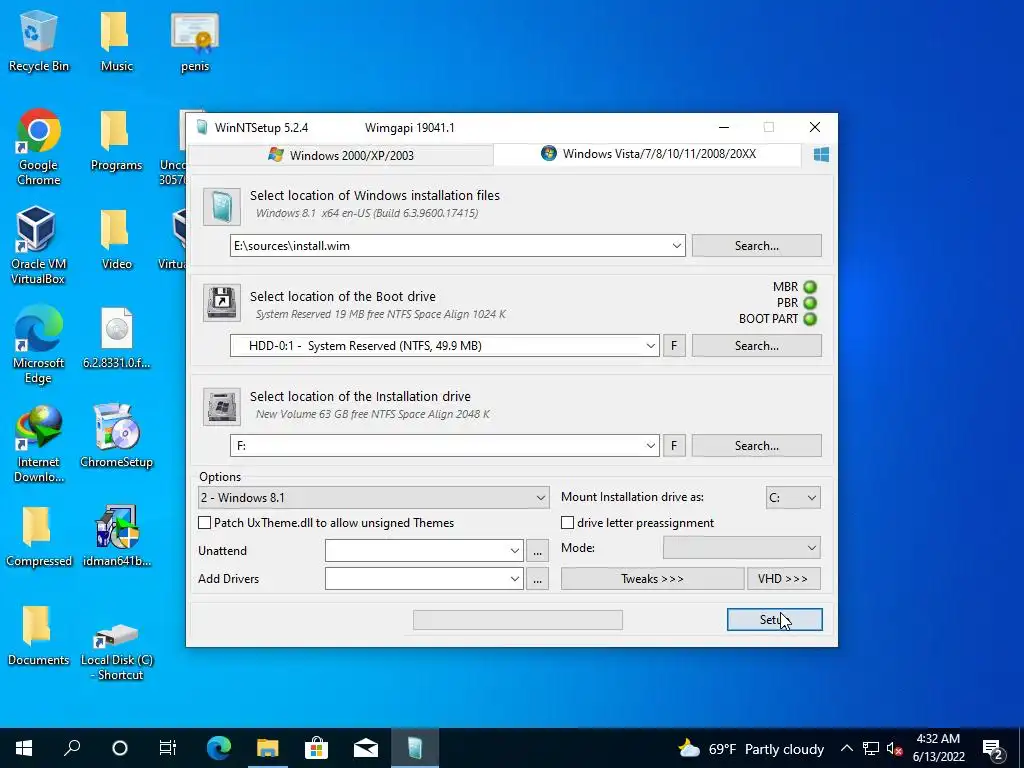1024x768 pixels.
Task: Switch to Windows Vista/7/8/10/11 tab
Action: (648, 153)
